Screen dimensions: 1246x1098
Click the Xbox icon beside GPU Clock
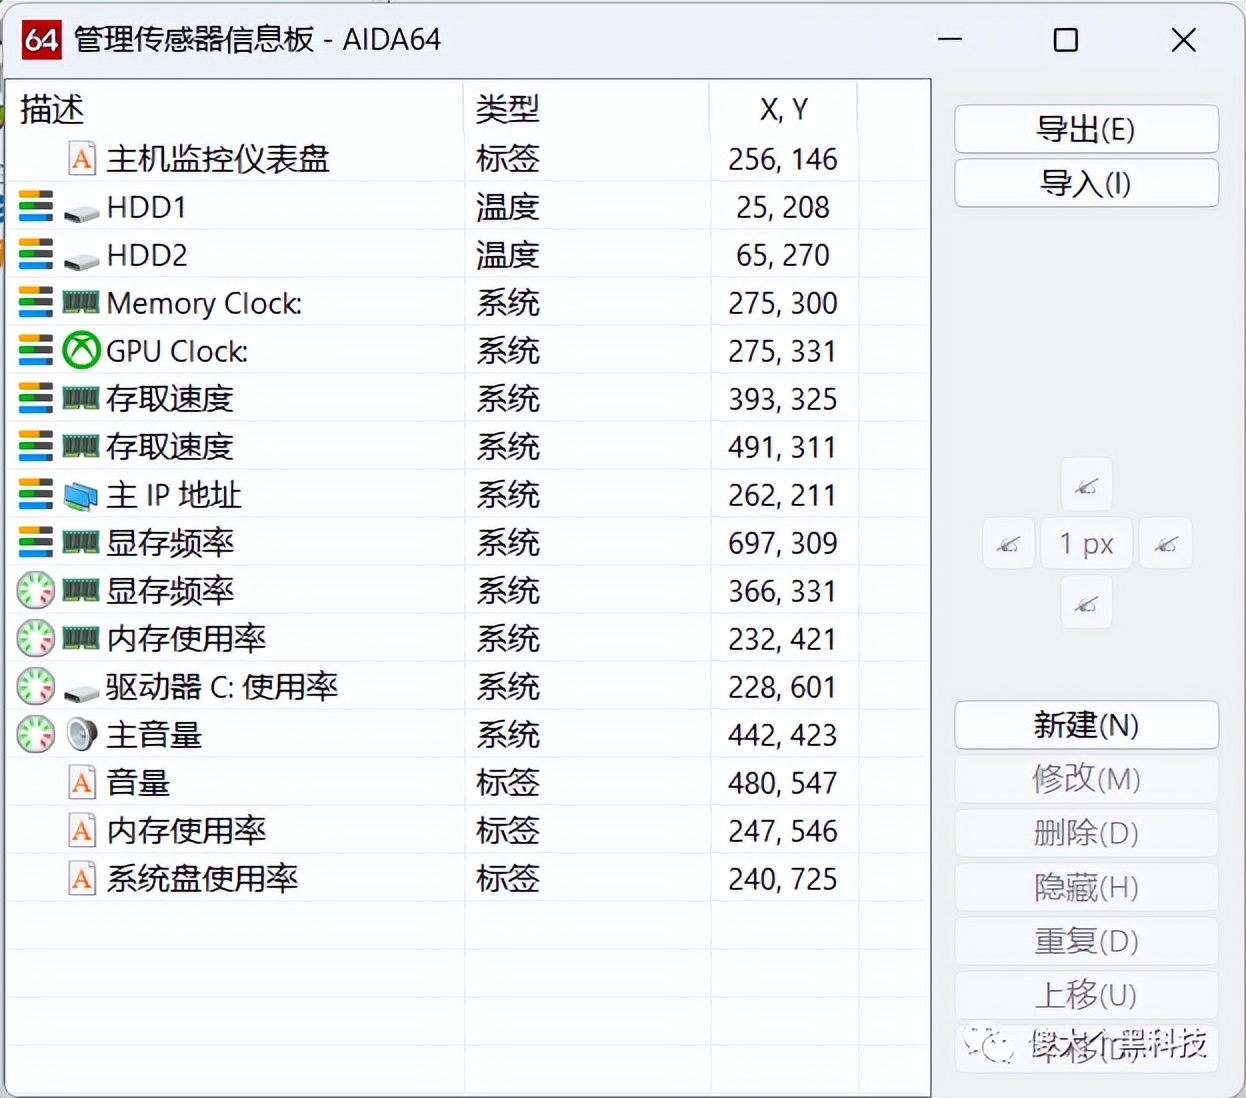pyautogui.click(x=80, y=350)
